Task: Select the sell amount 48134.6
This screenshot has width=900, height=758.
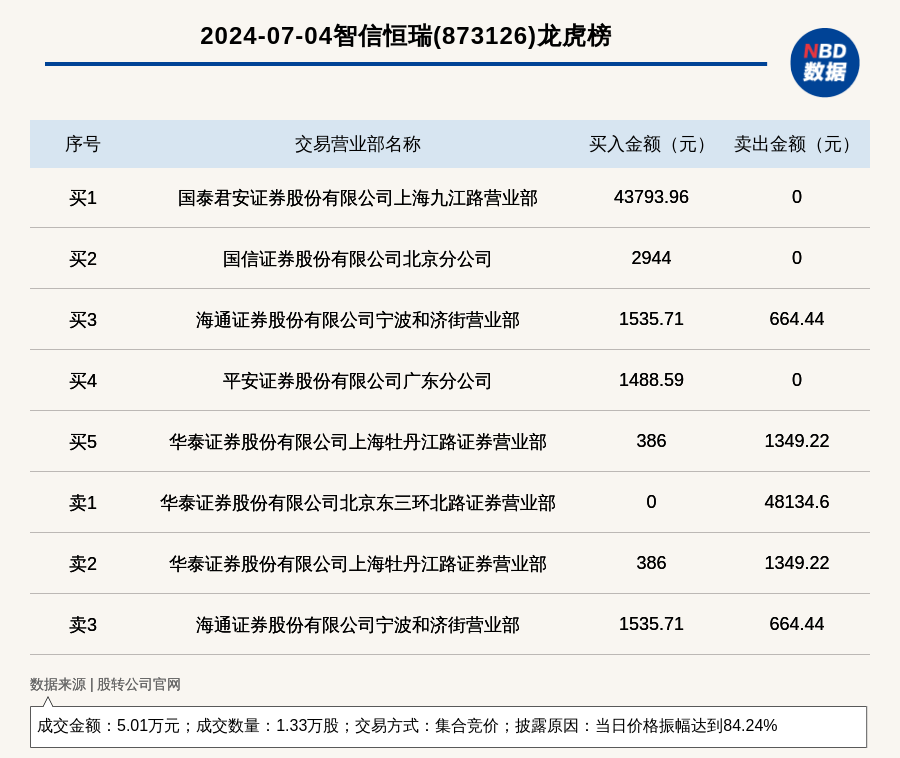Action: tap(797, 502)
